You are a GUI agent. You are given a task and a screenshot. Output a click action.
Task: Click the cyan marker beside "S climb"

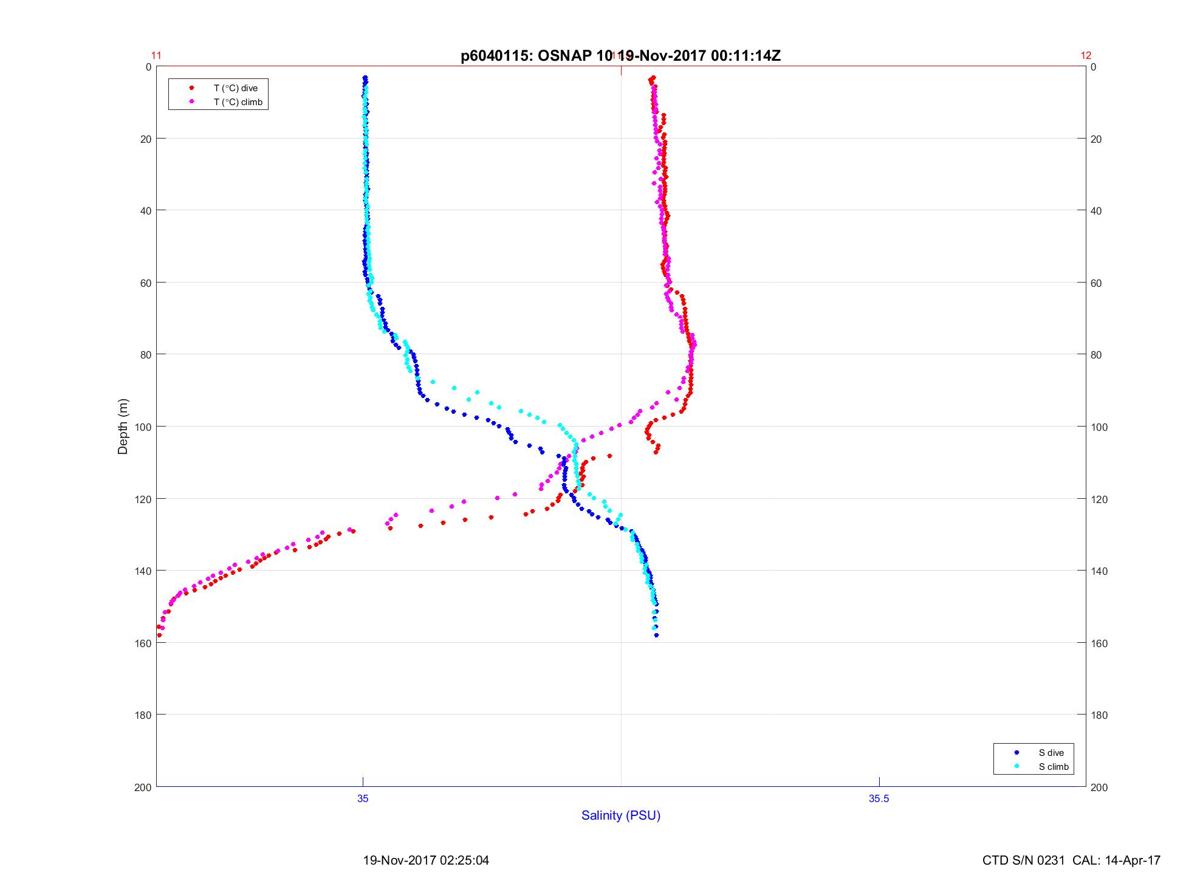[1016, 766]
